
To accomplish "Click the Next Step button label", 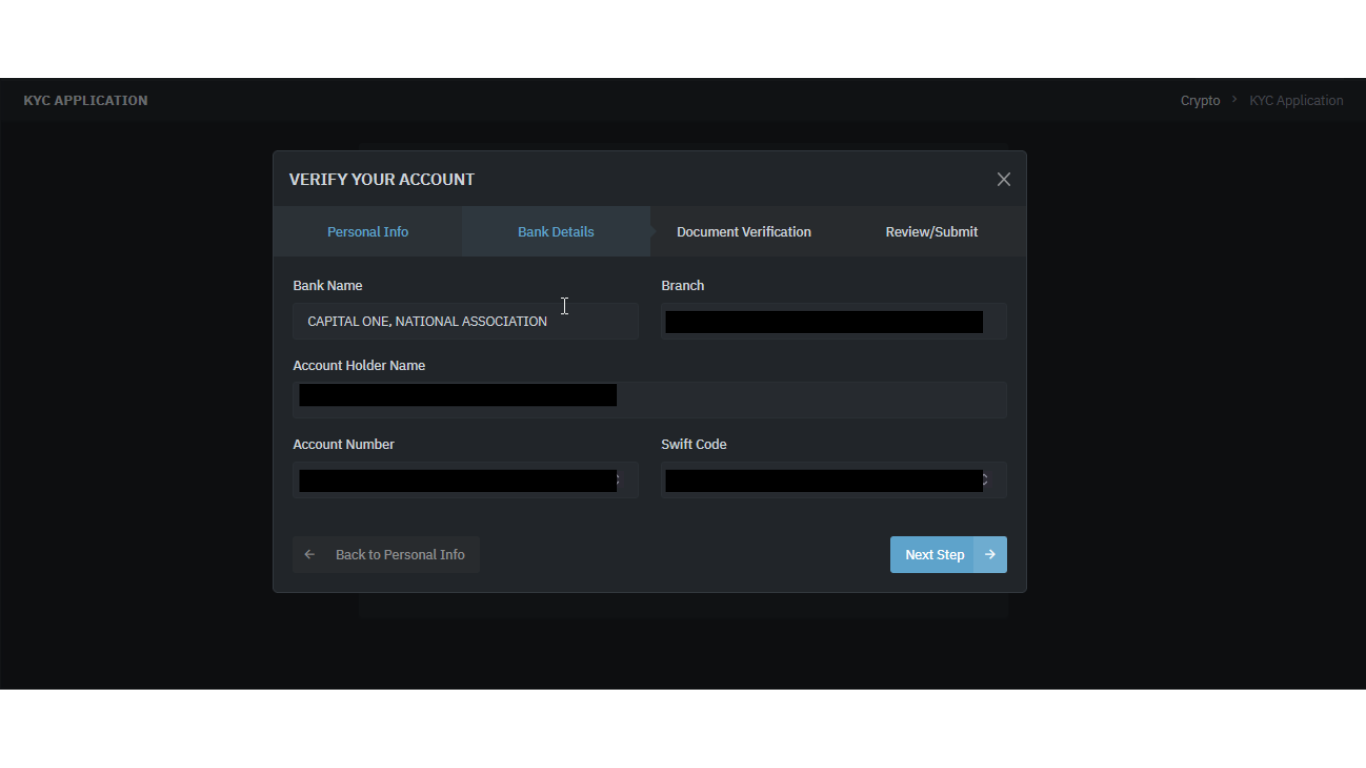I will [934, 555].
